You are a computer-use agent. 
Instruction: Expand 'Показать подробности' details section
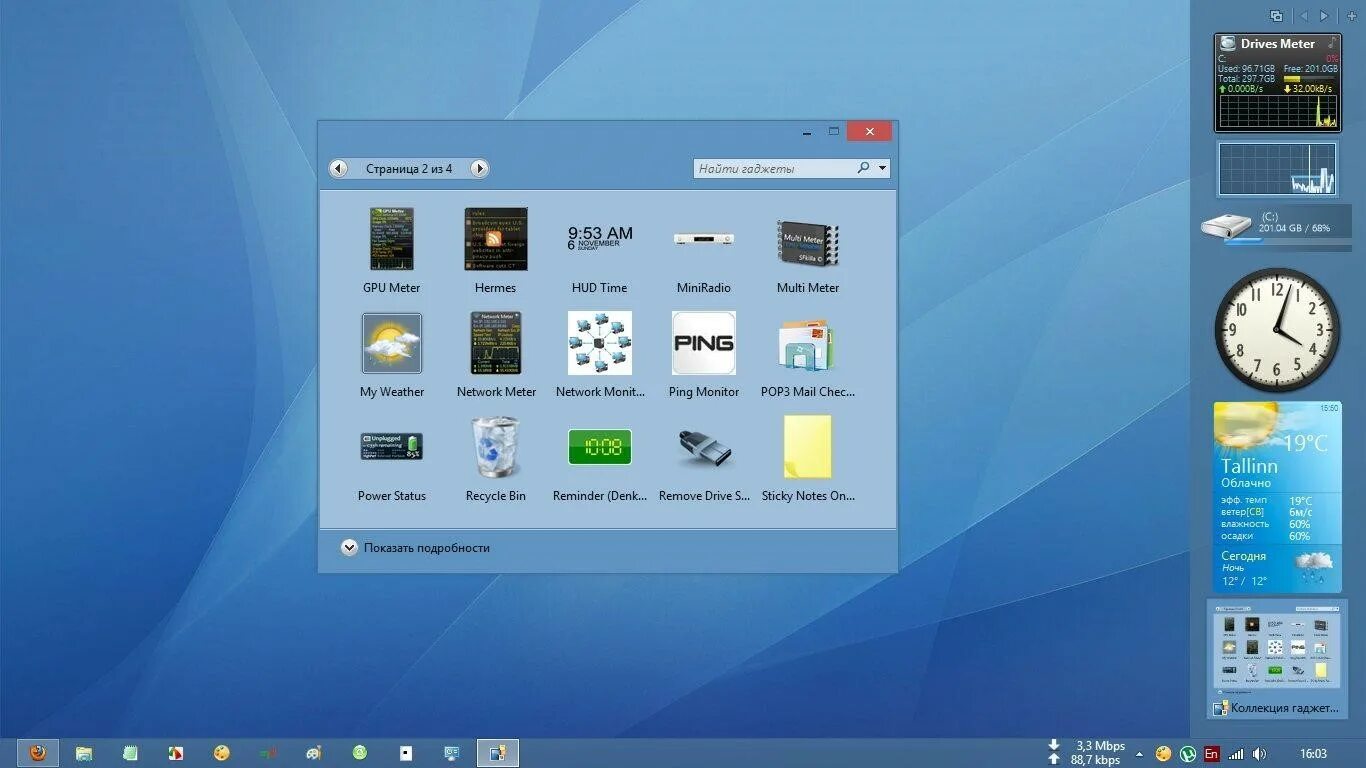349,547
